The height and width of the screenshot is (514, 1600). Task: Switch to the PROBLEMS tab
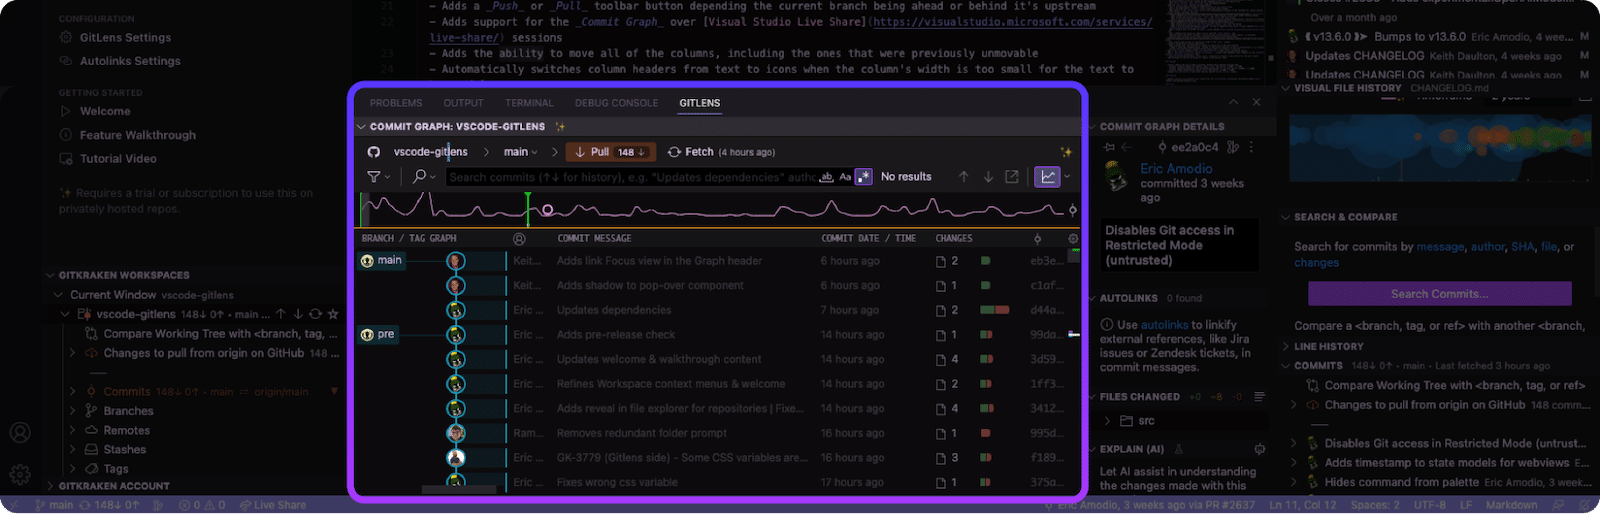[x=396, y=103]
